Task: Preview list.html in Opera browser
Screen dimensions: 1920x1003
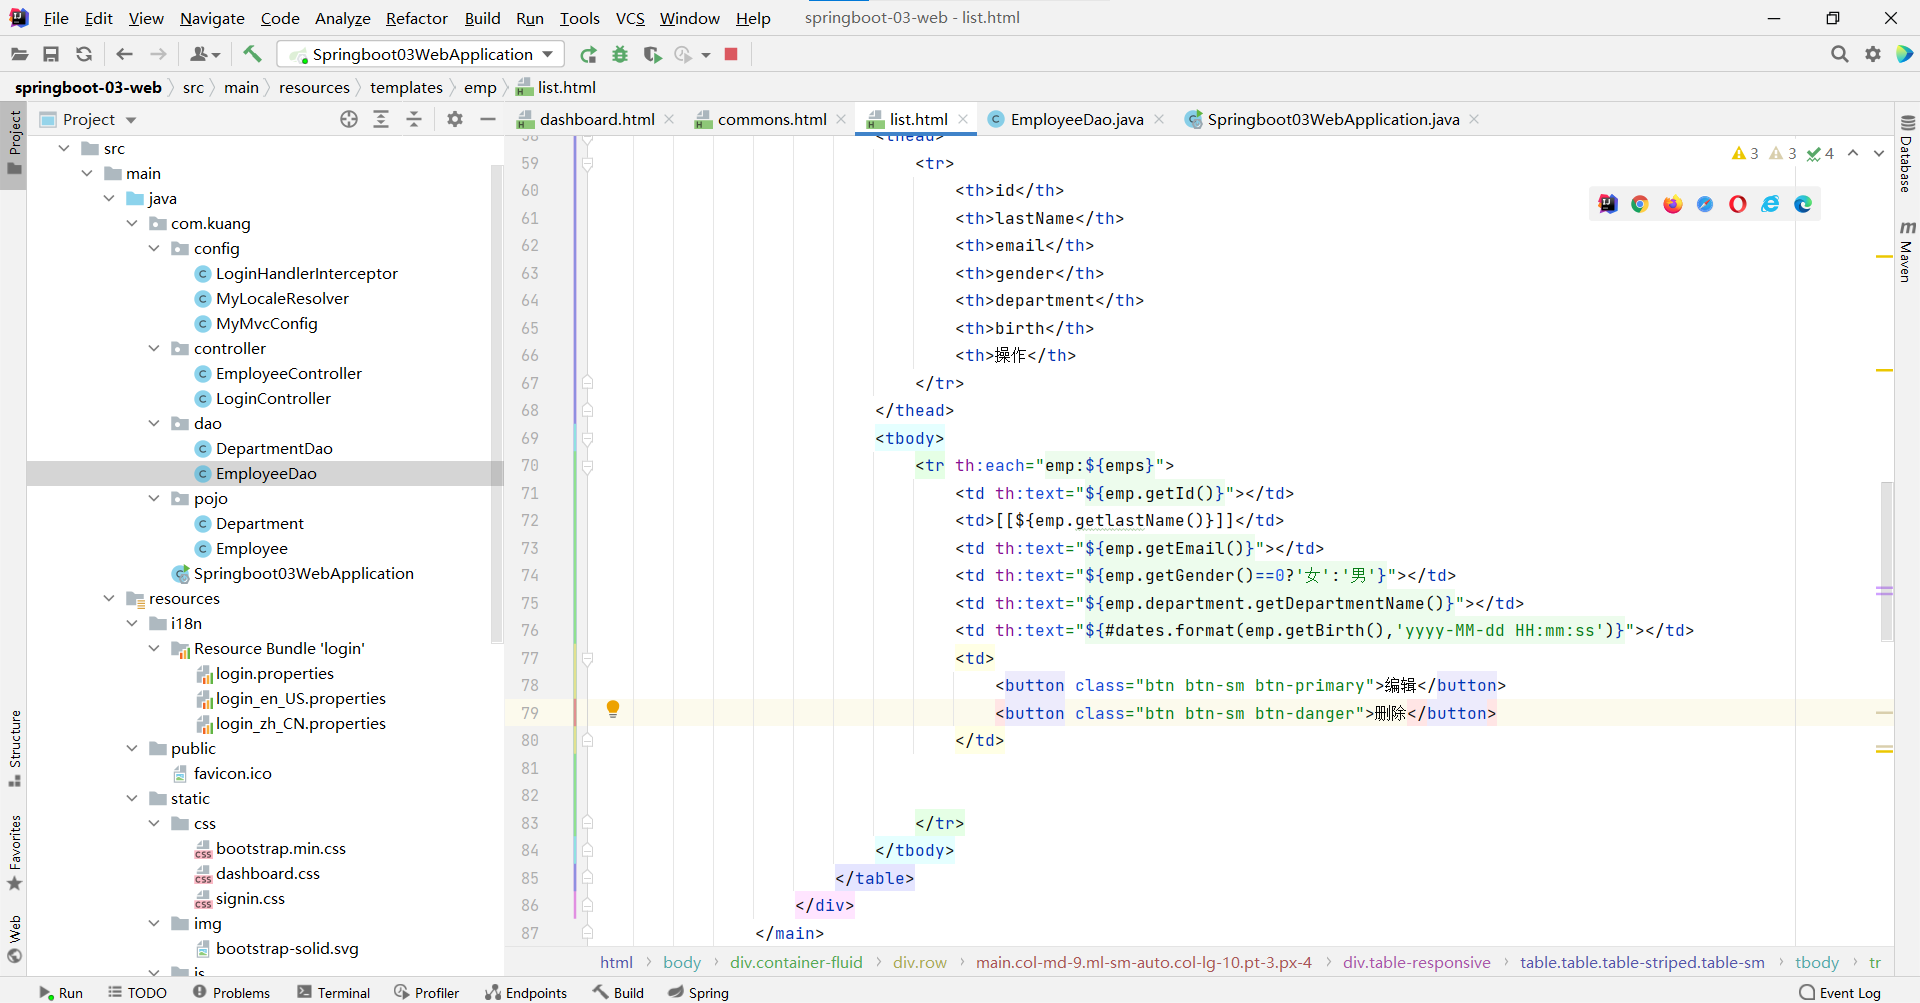Action: click(x=1738, y=204)
